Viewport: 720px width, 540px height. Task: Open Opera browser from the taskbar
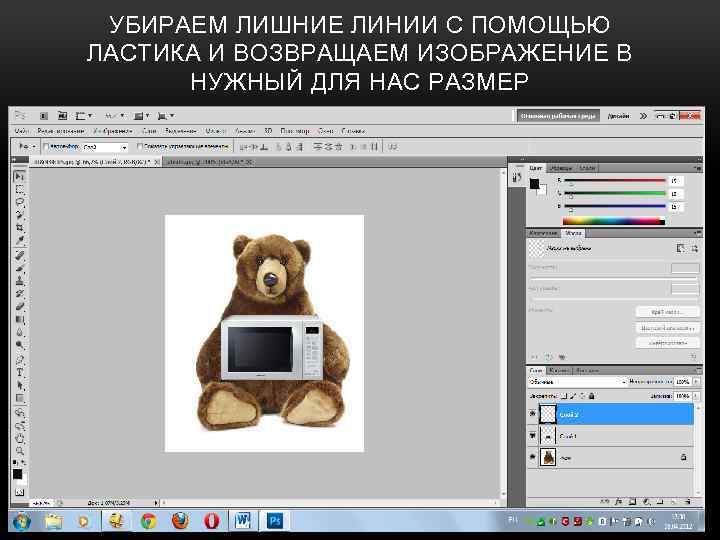(x=211, y=521)
